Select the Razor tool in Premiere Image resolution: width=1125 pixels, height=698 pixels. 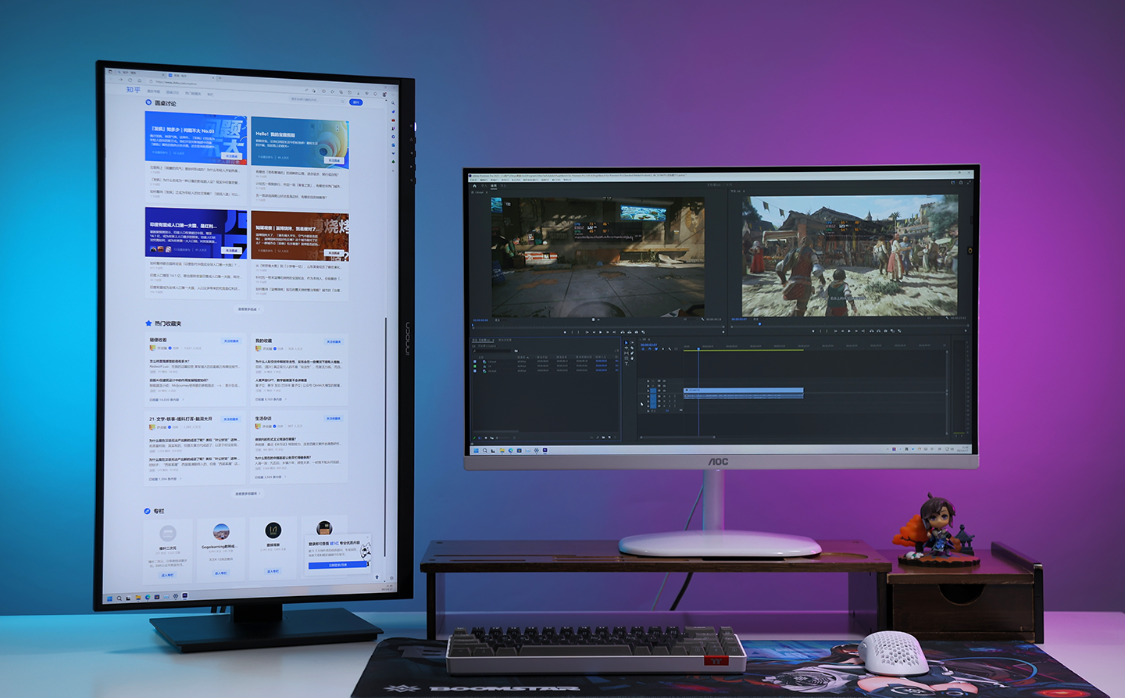click(x=632, y=348)
